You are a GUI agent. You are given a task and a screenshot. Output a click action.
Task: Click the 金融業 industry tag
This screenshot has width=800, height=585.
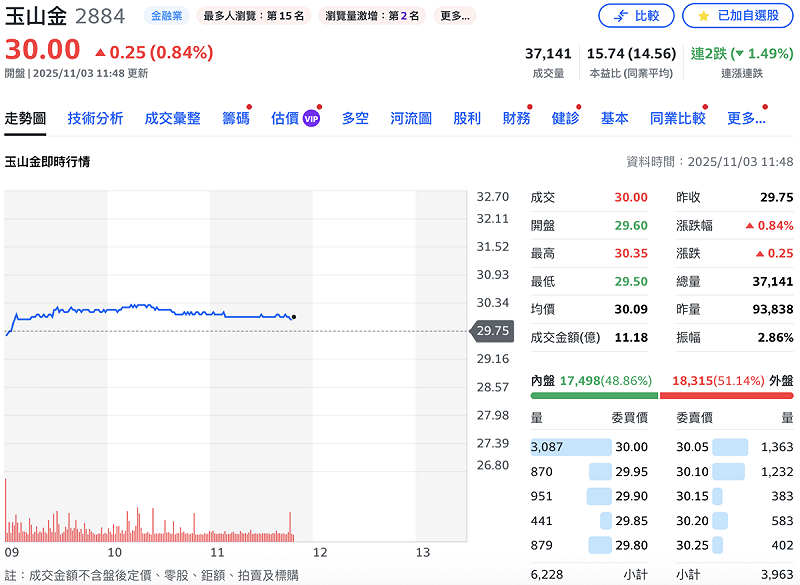[166, 16]
